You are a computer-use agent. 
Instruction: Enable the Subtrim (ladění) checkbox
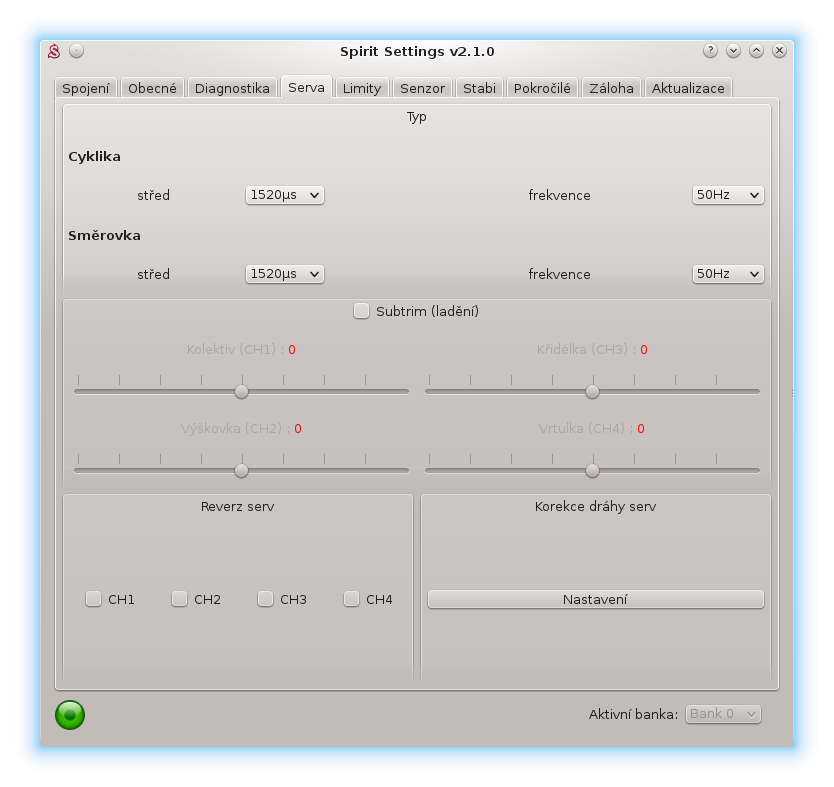coord(362,311)
